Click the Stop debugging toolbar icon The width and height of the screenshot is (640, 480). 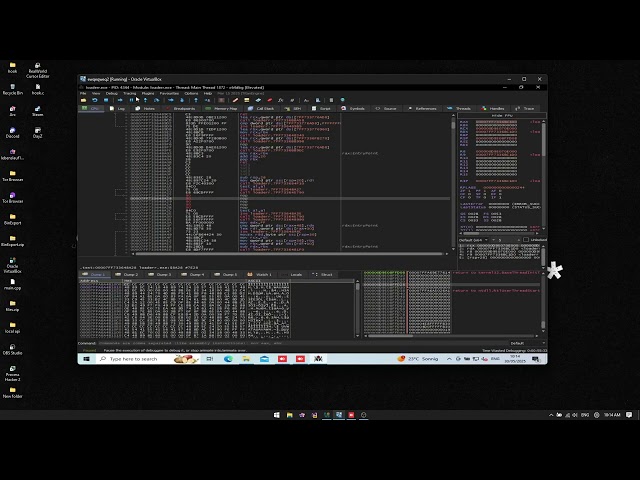coord(106,100)
